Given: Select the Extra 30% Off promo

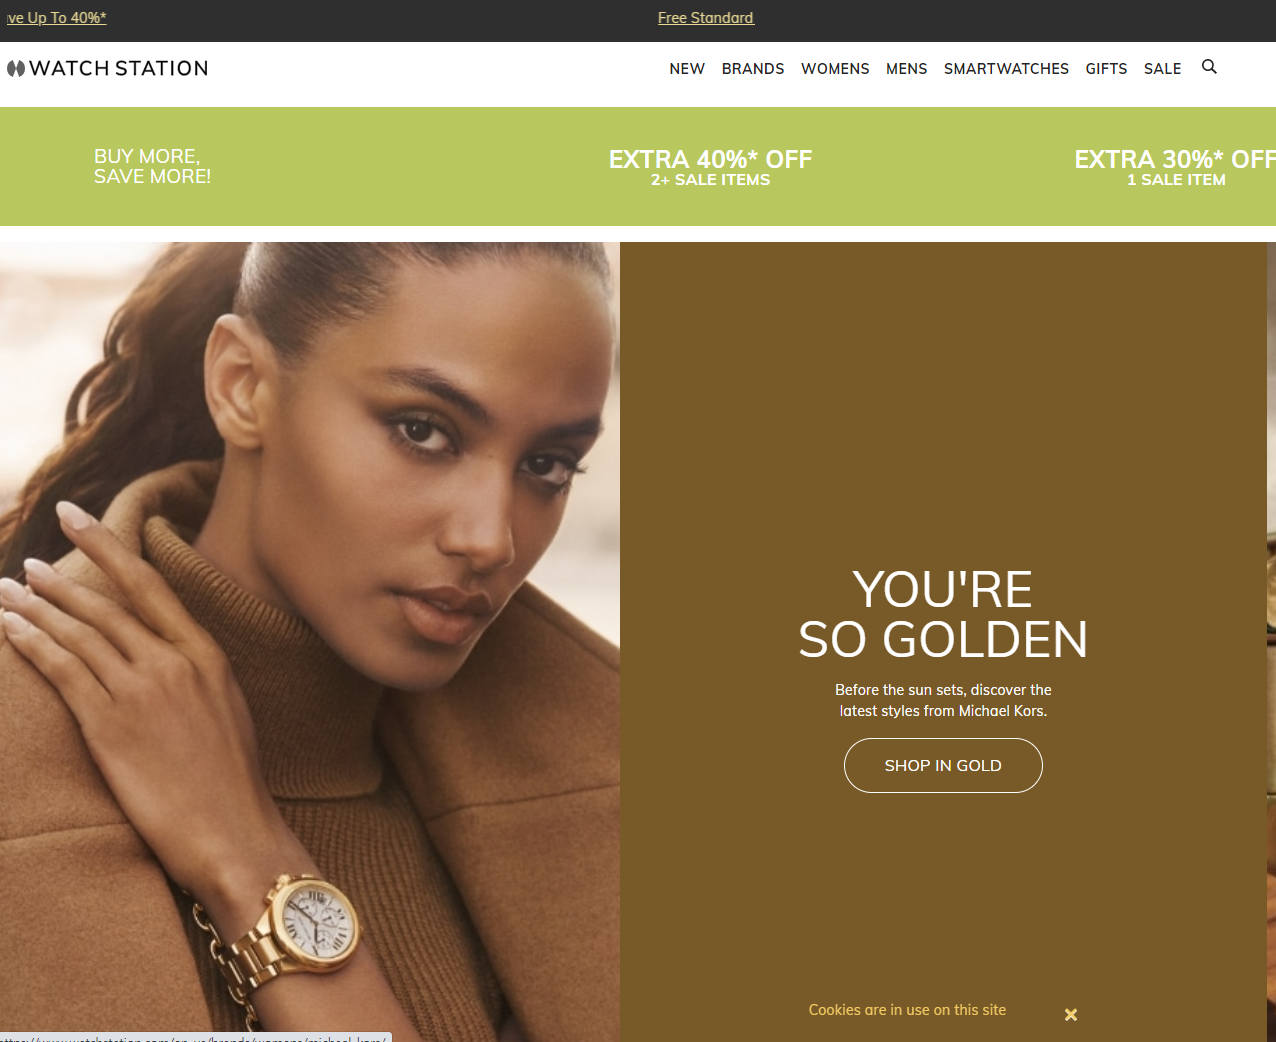Looking at the screenshot, I should (1175, 167).
